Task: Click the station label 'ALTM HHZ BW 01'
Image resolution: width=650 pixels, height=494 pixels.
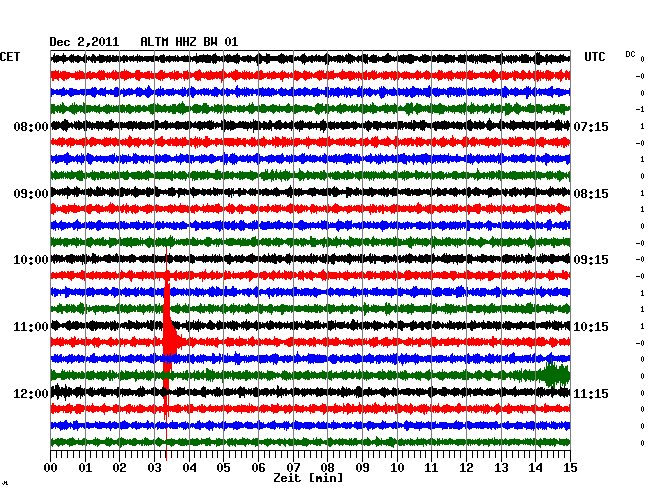Action: point(189,42)
